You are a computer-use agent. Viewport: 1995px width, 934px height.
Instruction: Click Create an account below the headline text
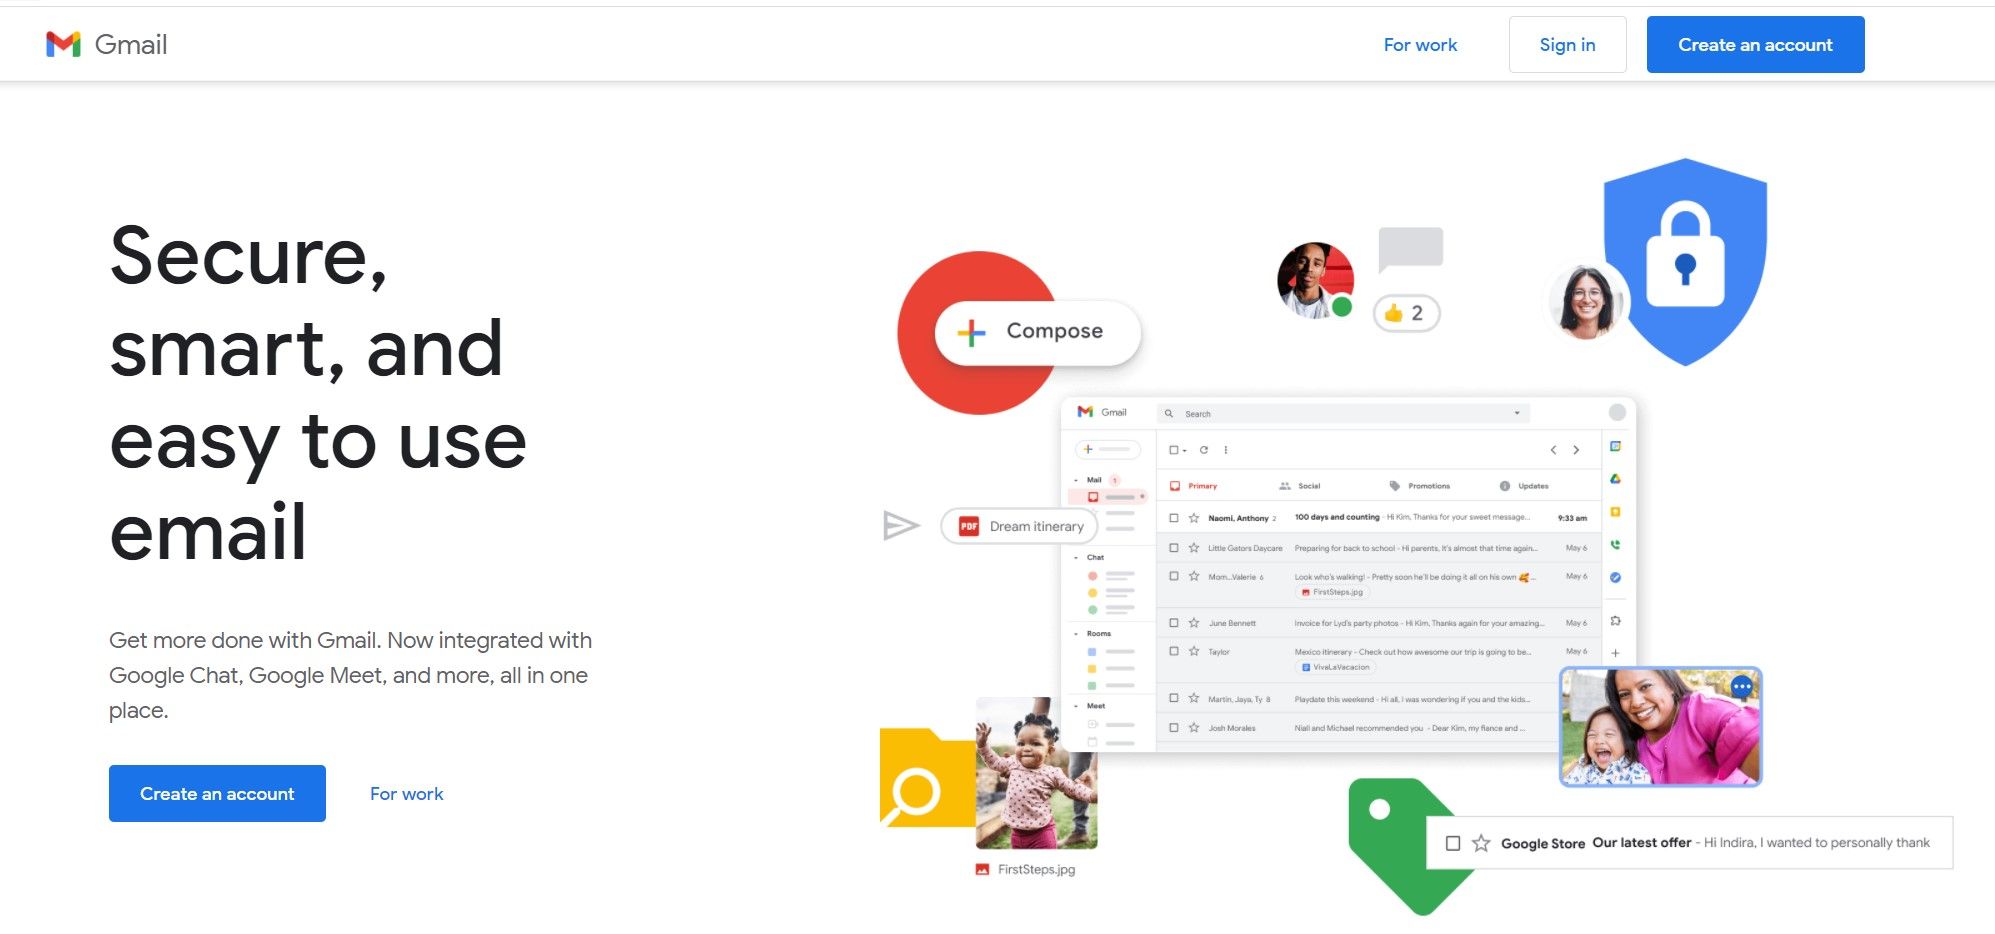click(x=217, y=793)
